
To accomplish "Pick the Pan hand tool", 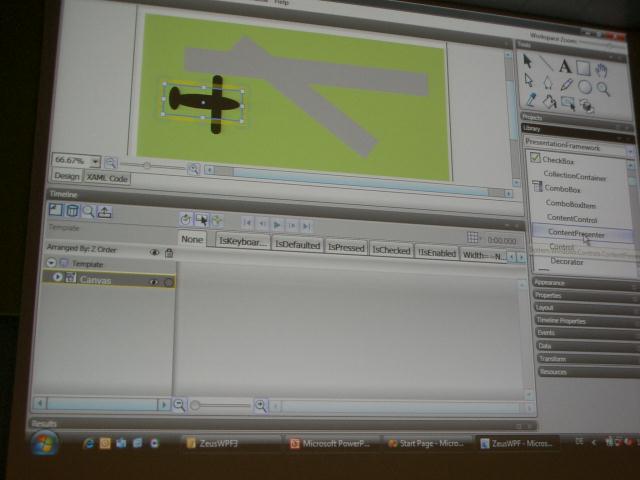I will tap(602, 69).
